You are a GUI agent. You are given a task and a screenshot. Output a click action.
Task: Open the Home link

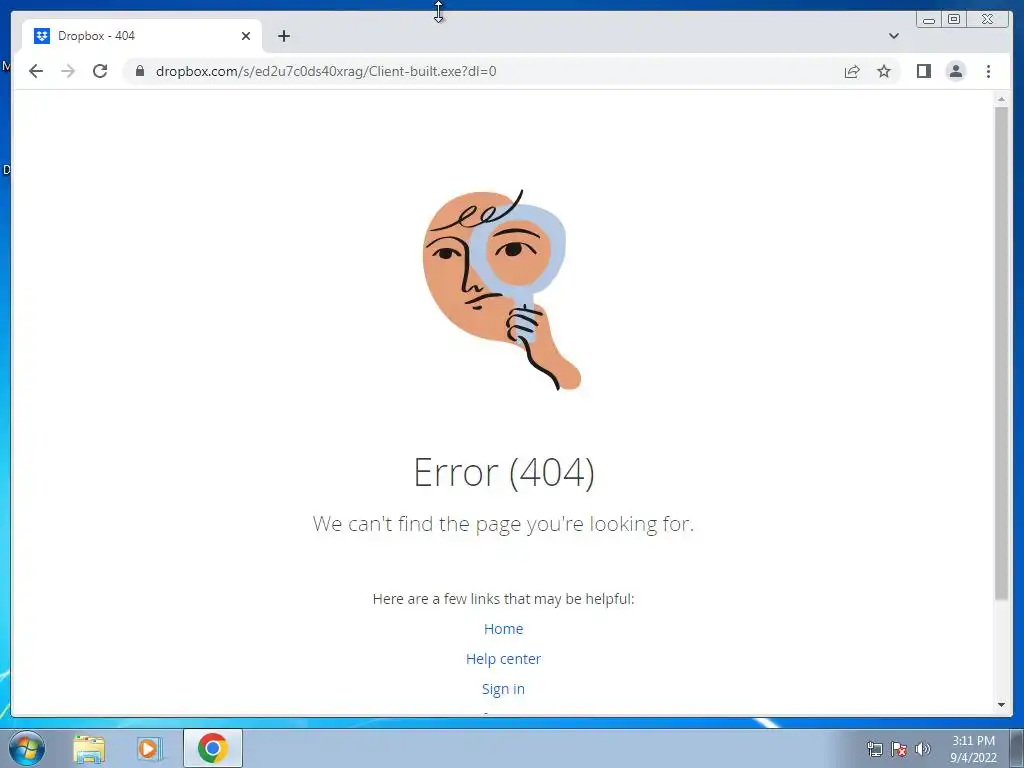tap(504, 629)
